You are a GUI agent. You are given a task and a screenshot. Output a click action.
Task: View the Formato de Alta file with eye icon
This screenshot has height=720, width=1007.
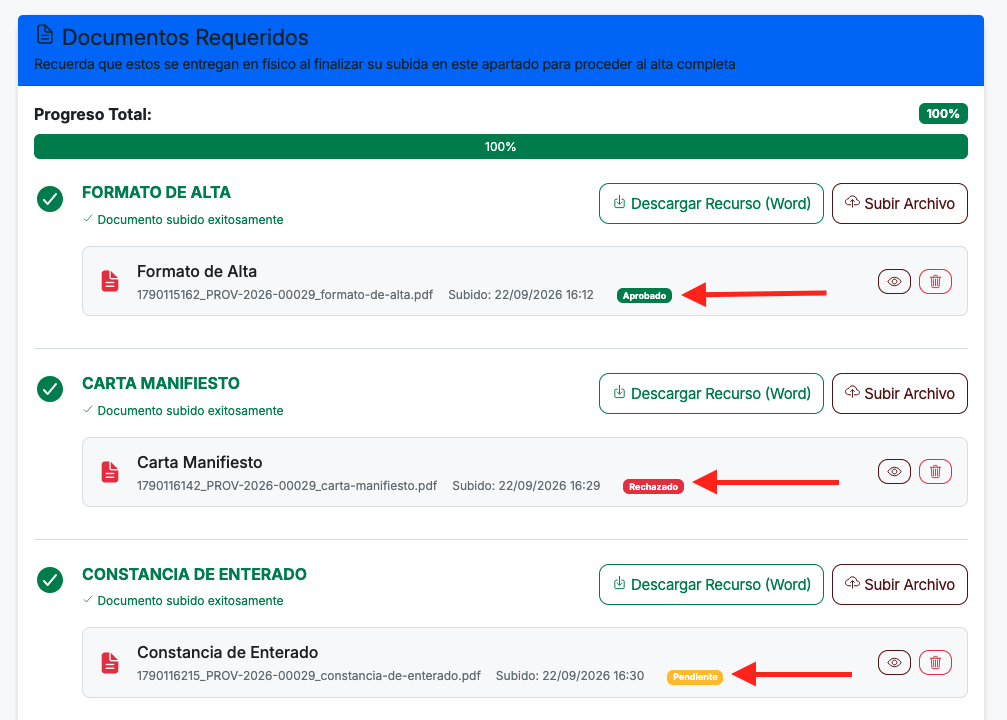[894, 281]
